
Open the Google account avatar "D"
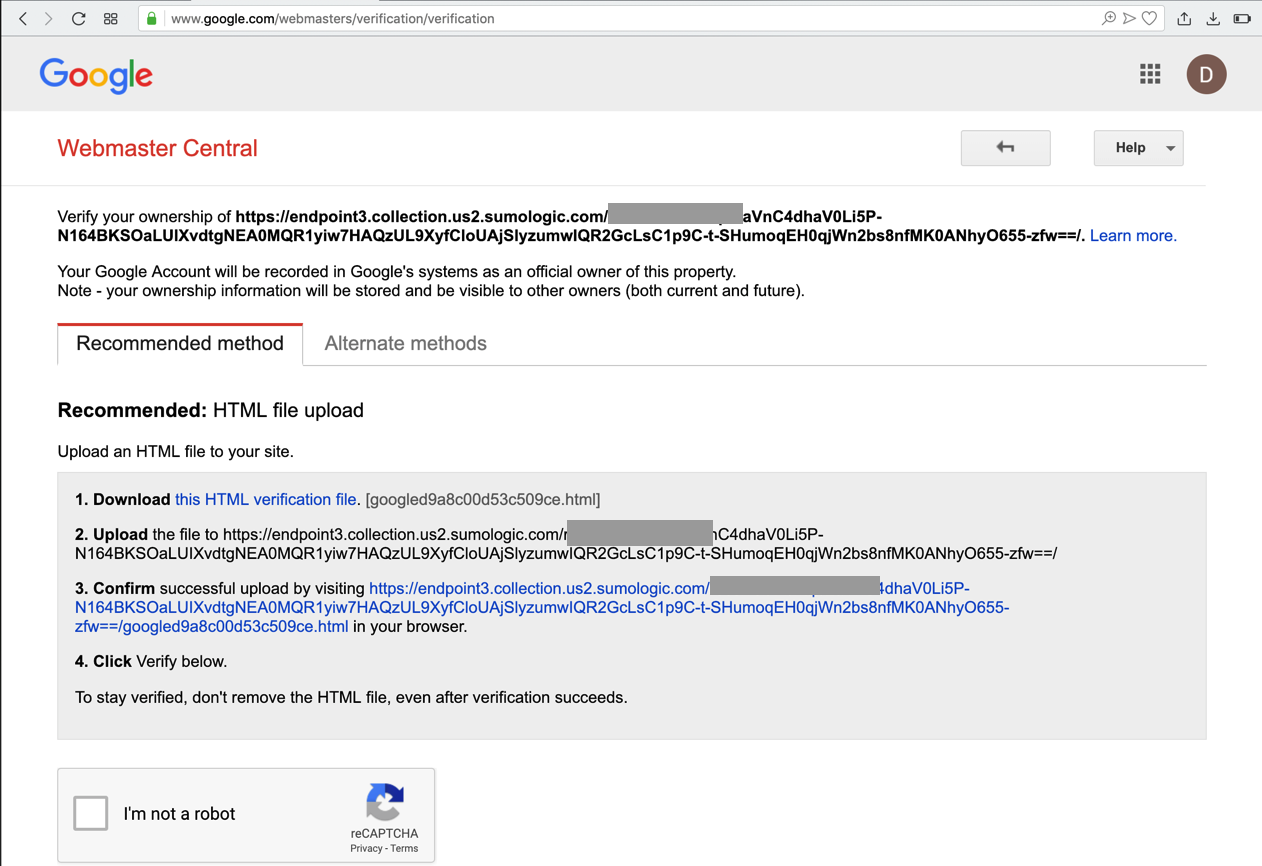1206,74
